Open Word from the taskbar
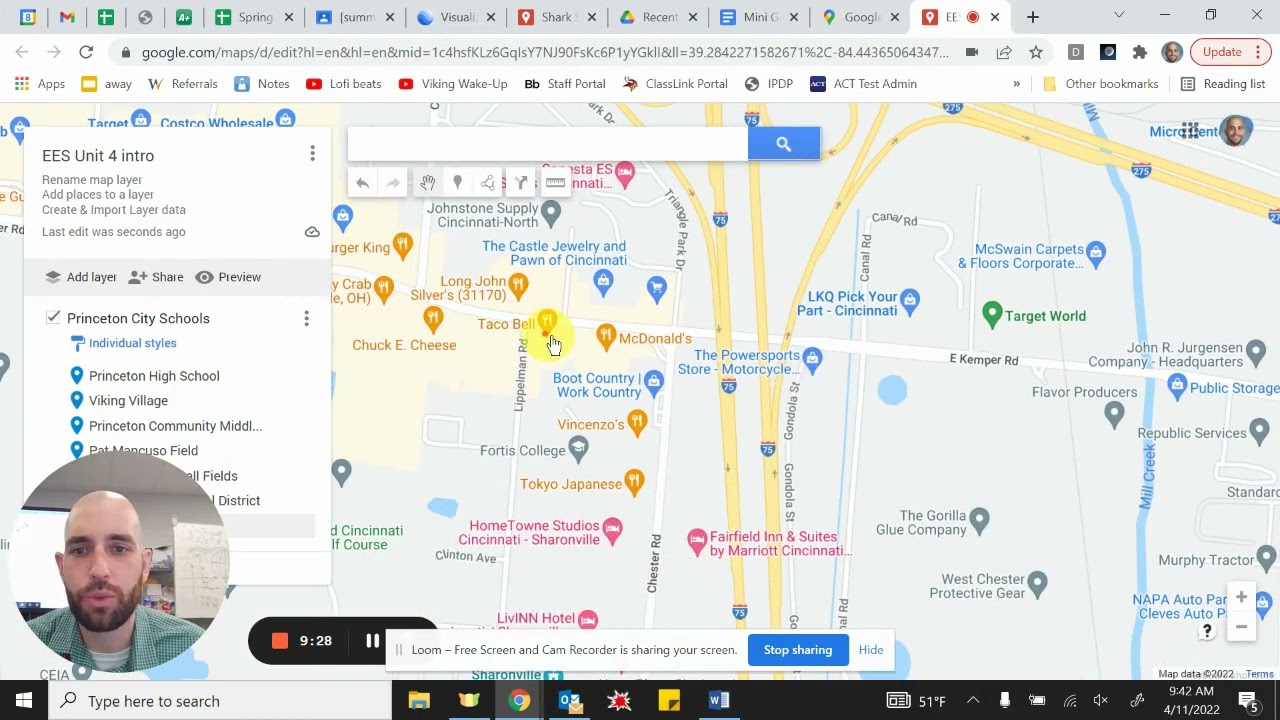The image size is (1280, 720). [x=719, y=700]
